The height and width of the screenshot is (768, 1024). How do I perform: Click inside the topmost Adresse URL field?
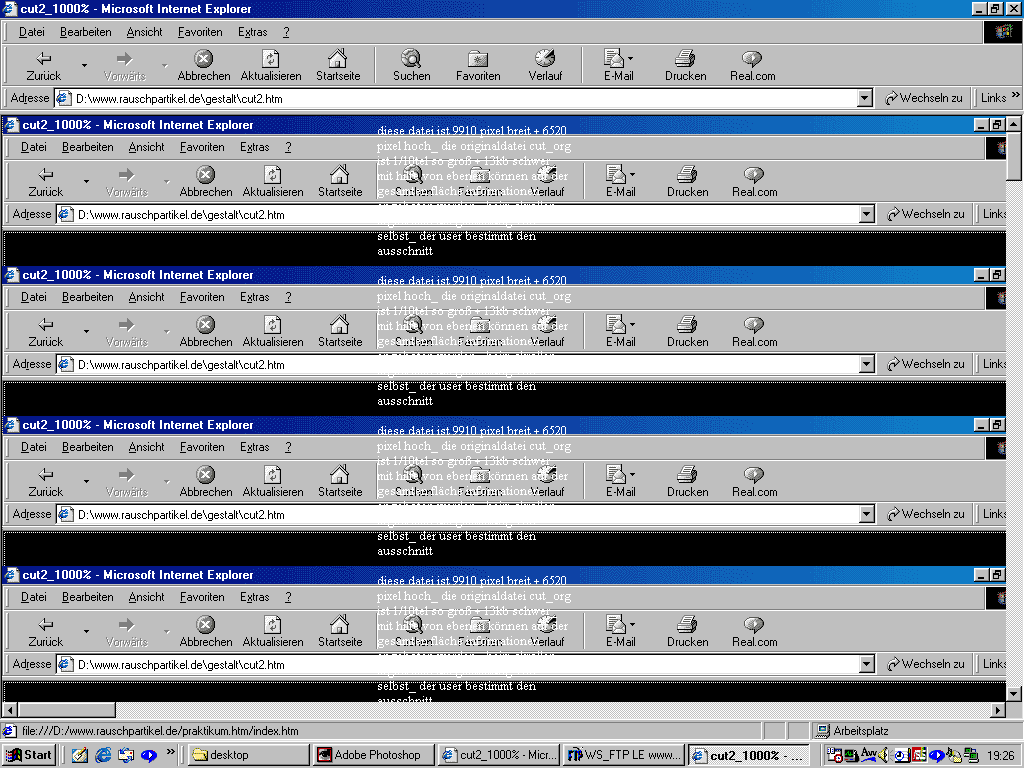pos(460,98)
